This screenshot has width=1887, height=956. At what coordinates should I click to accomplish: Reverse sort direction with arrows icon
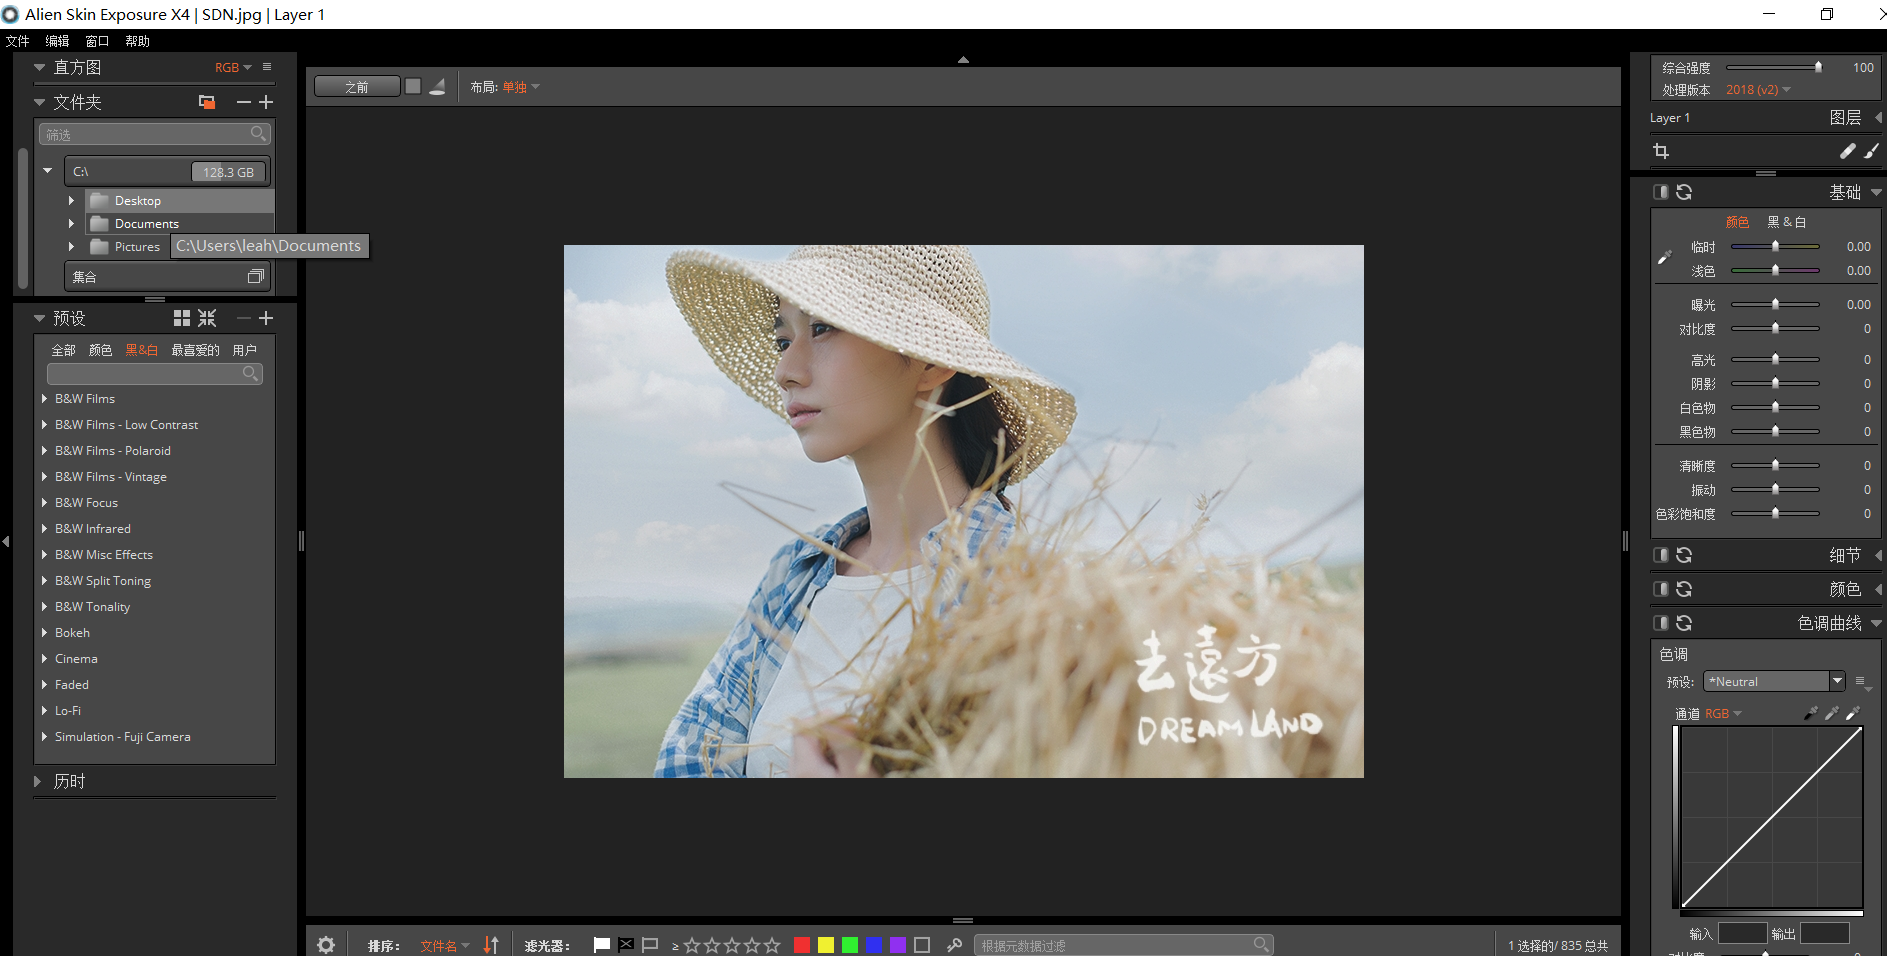point(491,945)
